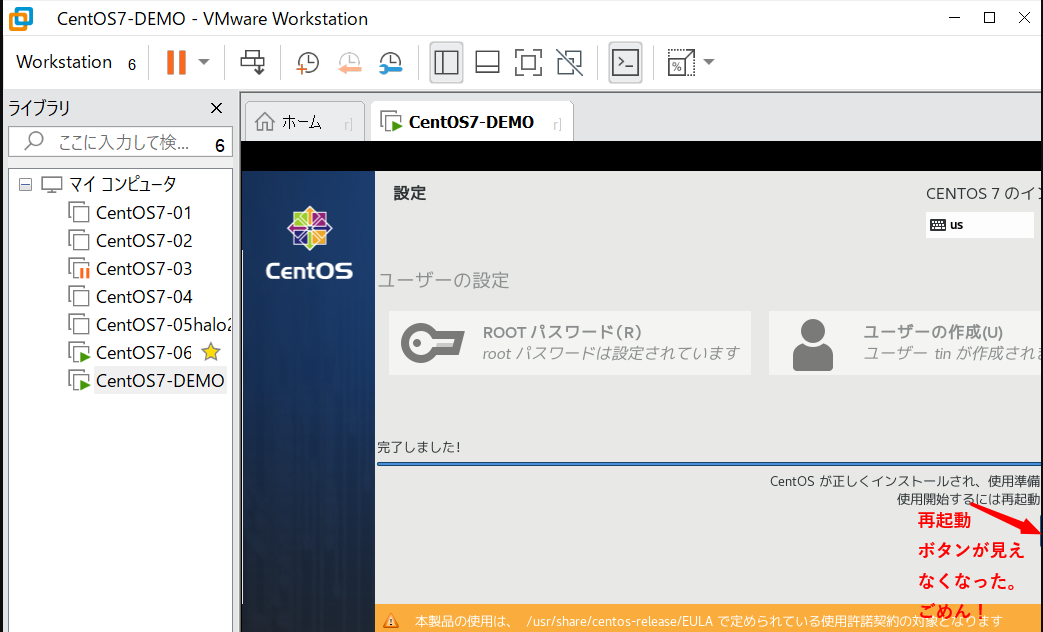Minimize the VMware Workstation window
Viewport: 1043px width, 632px height.
click(955, 18)
